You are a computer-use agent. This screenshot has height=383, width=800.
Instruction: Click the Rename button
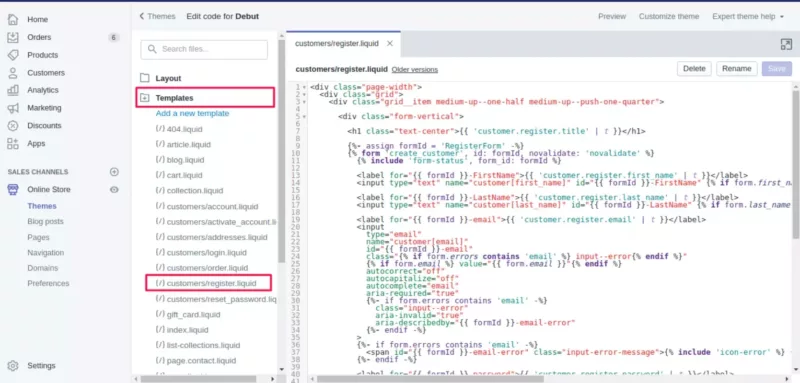[737, 69]
